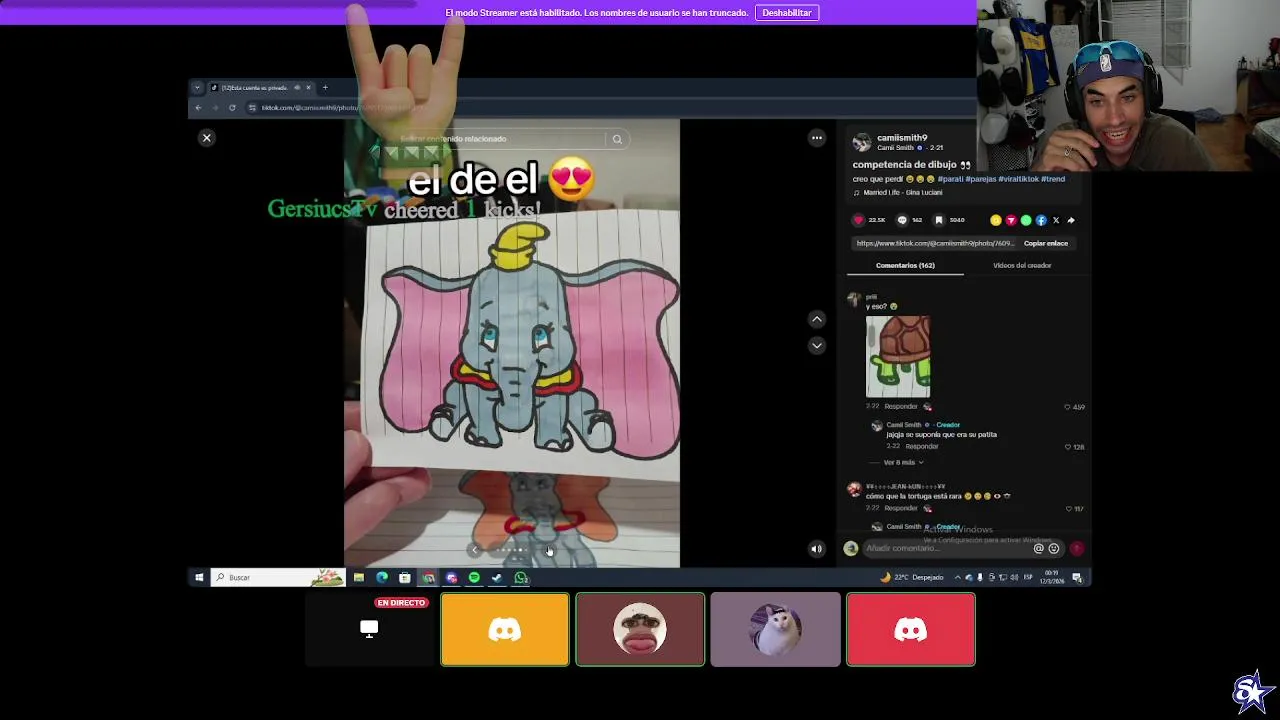Open the browser tab list dropdown

point(197,87)
